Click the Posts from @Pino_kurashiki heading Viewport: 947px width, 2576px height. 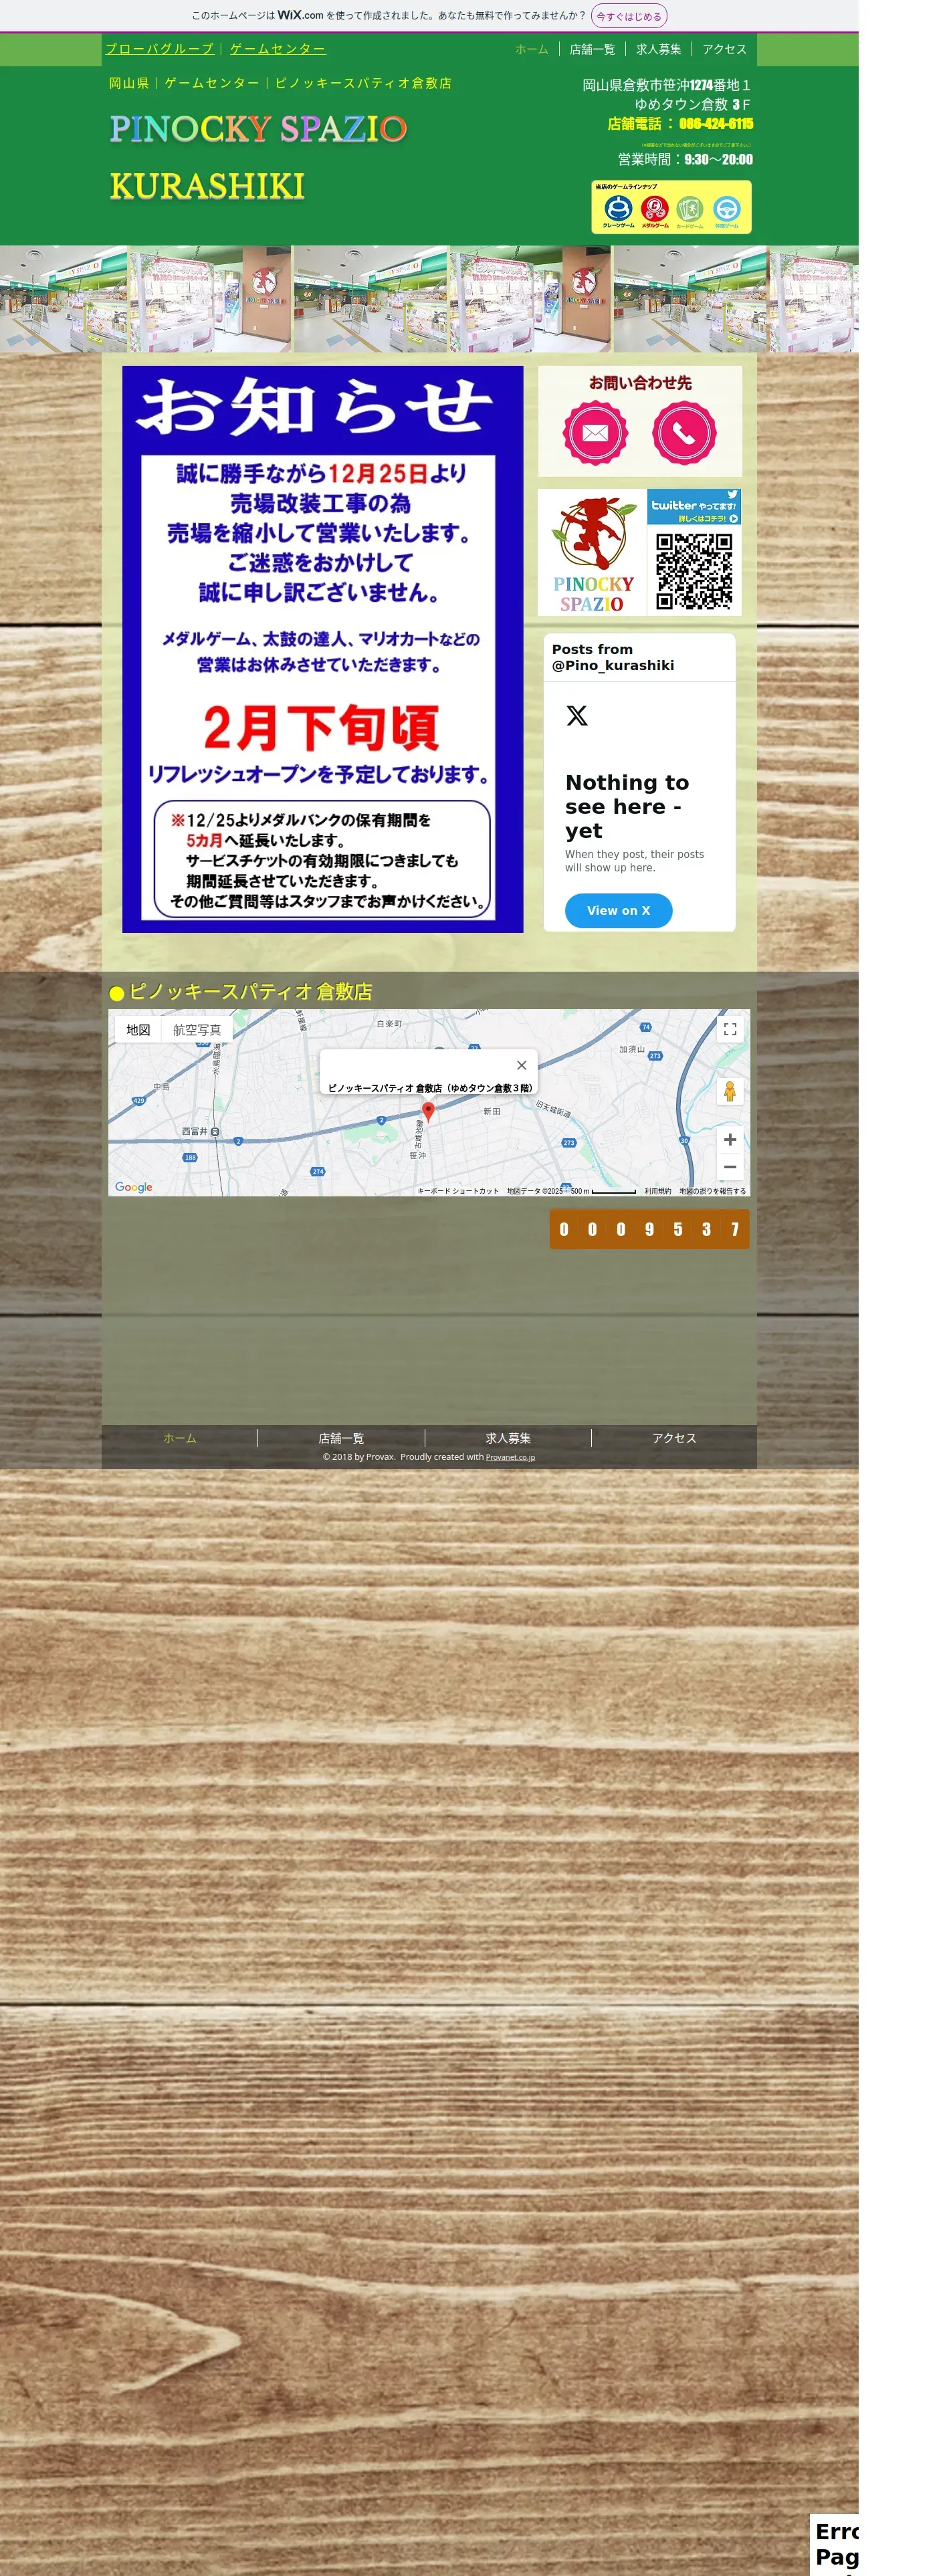pos(613,657)
